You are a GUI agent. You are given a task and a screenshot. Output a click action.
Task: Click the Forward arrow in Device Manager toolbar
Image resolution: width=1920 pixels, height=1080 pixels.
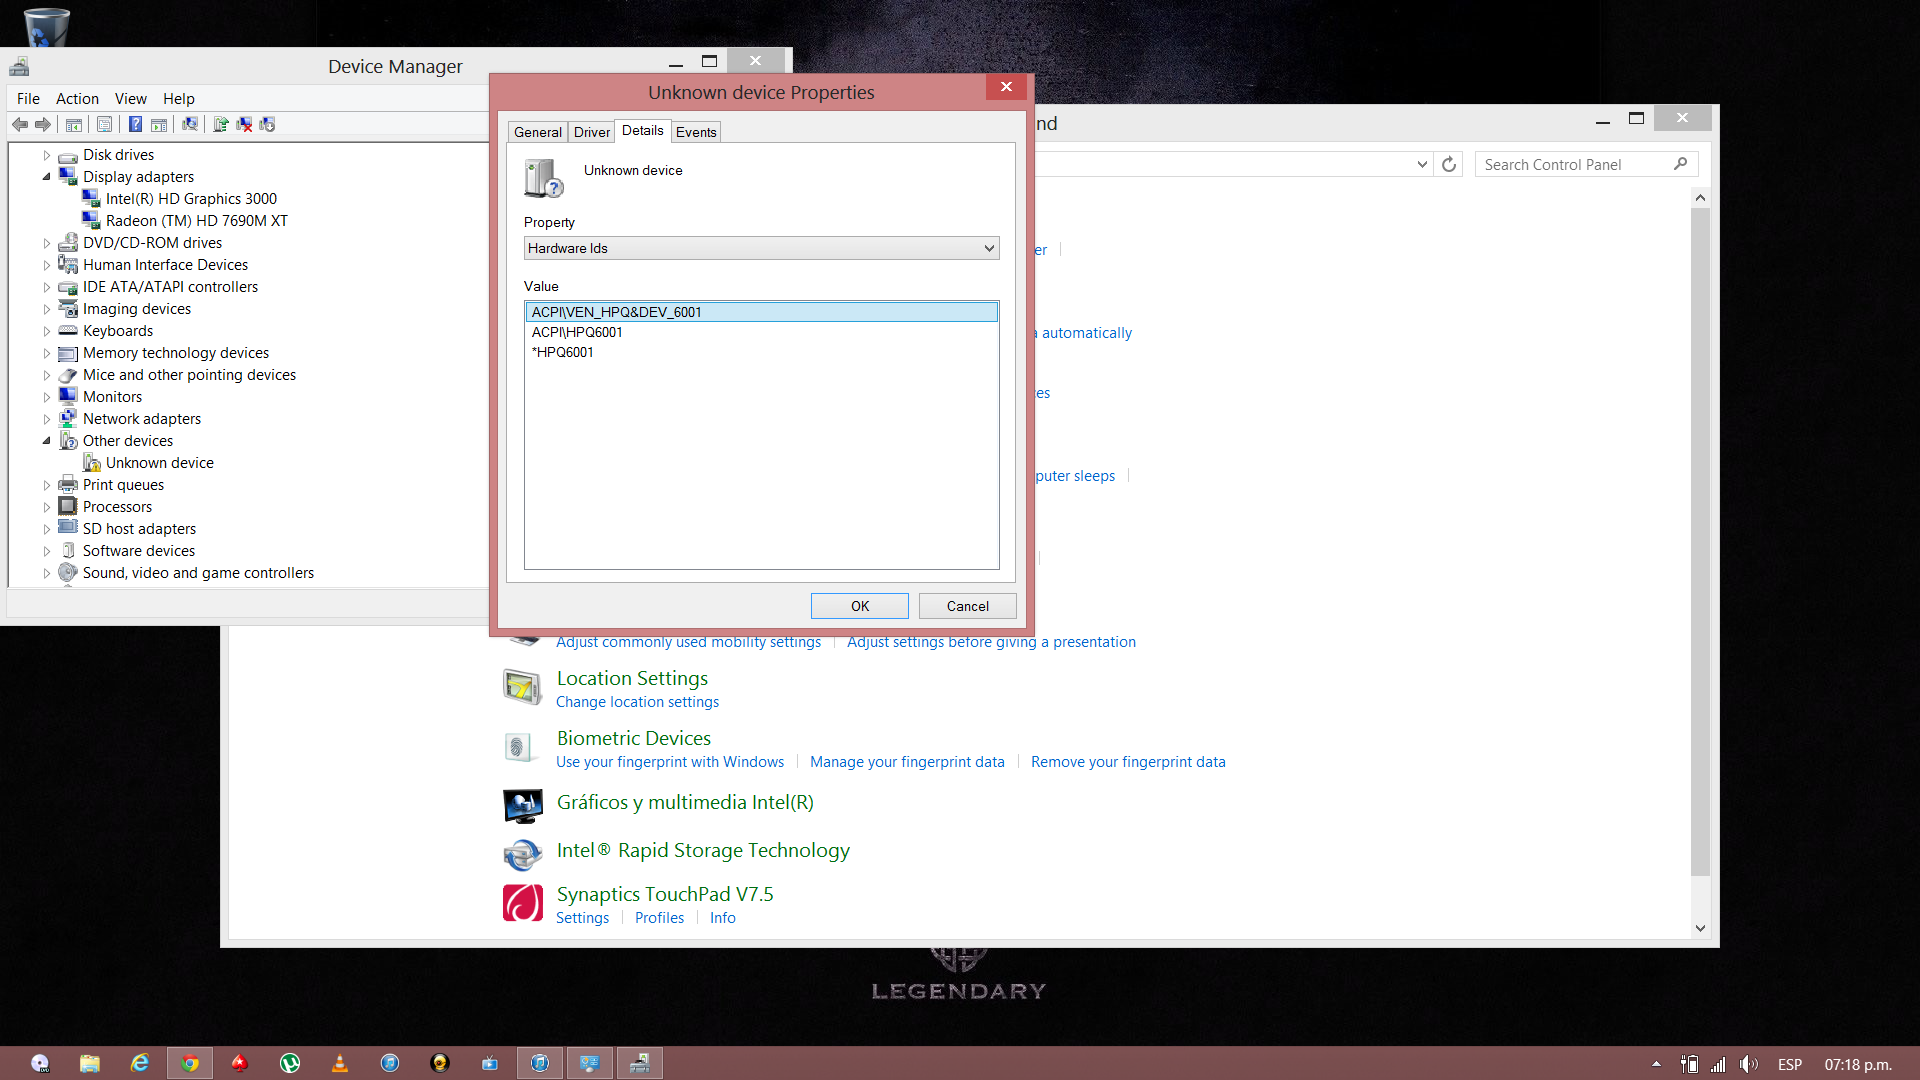(43, 124)
